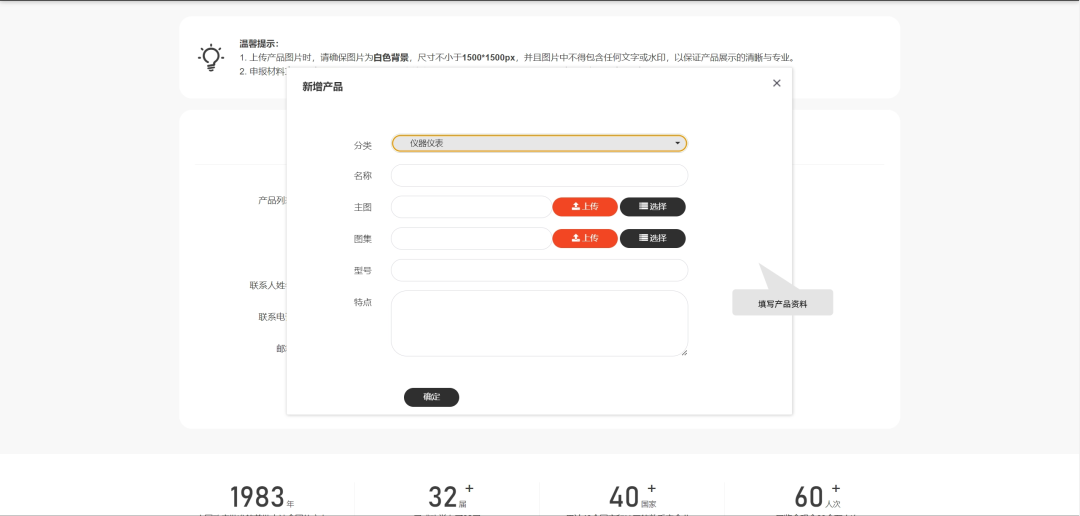Choose gallery images via 图集 选择 button
Viewport: 1080px width, 516px height.
(652, 238)
